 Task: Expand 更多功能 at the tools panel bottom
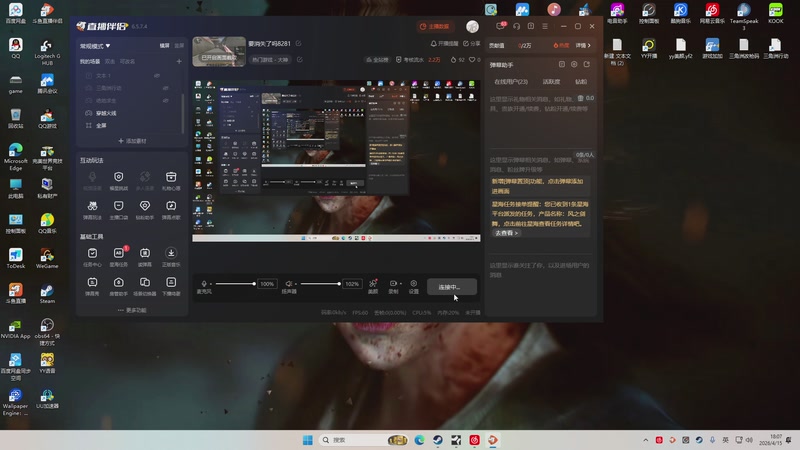(x=131, y=310)
